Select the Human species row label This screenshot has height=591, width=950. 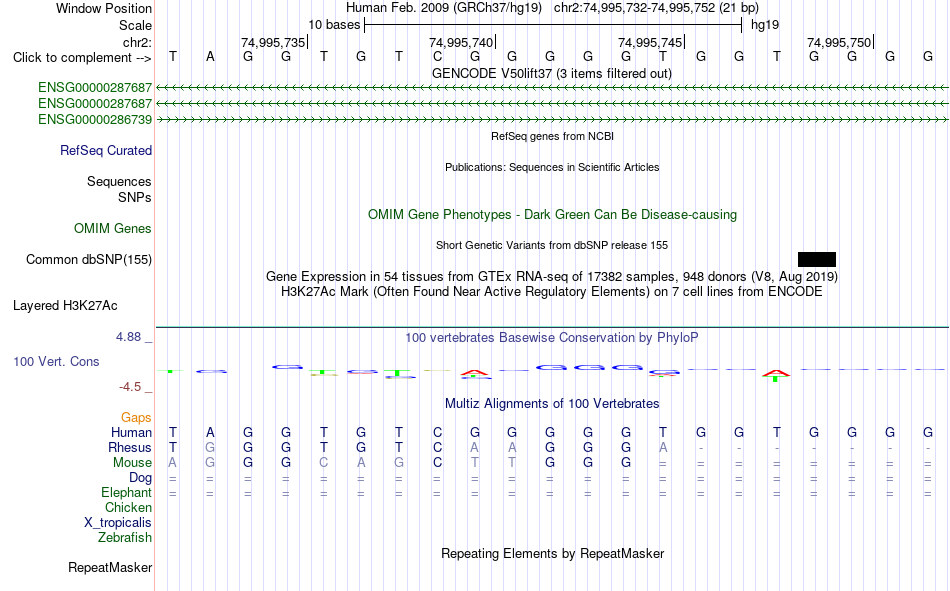pos(131,432)
